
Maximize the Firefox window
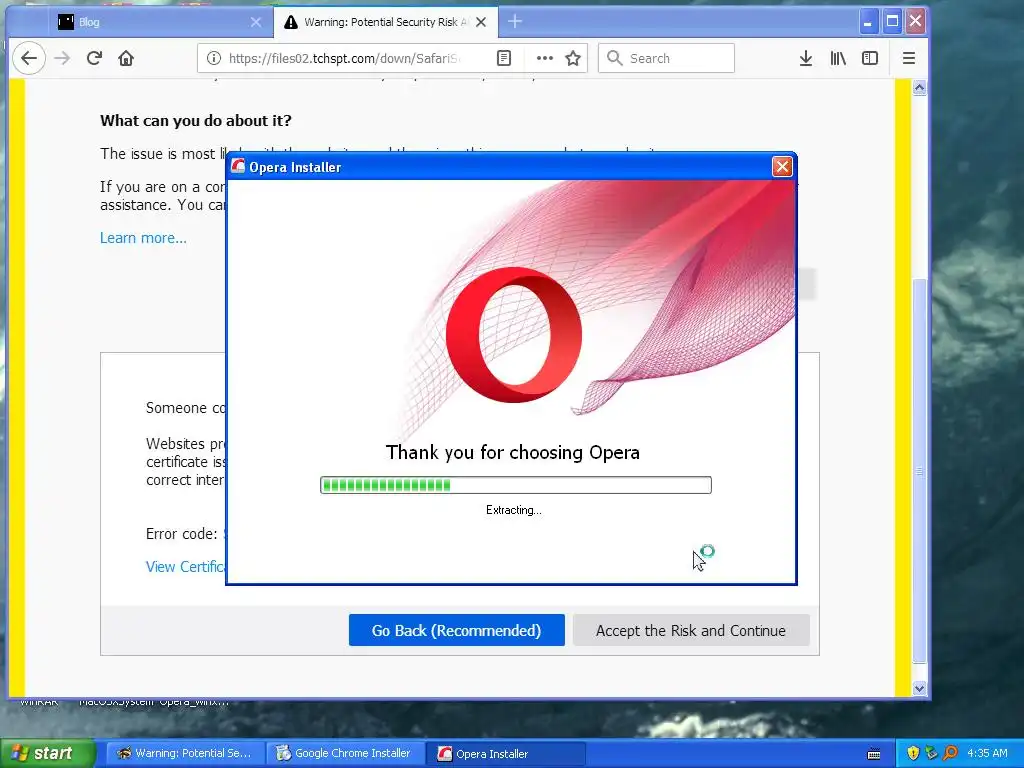pos(892,22)
